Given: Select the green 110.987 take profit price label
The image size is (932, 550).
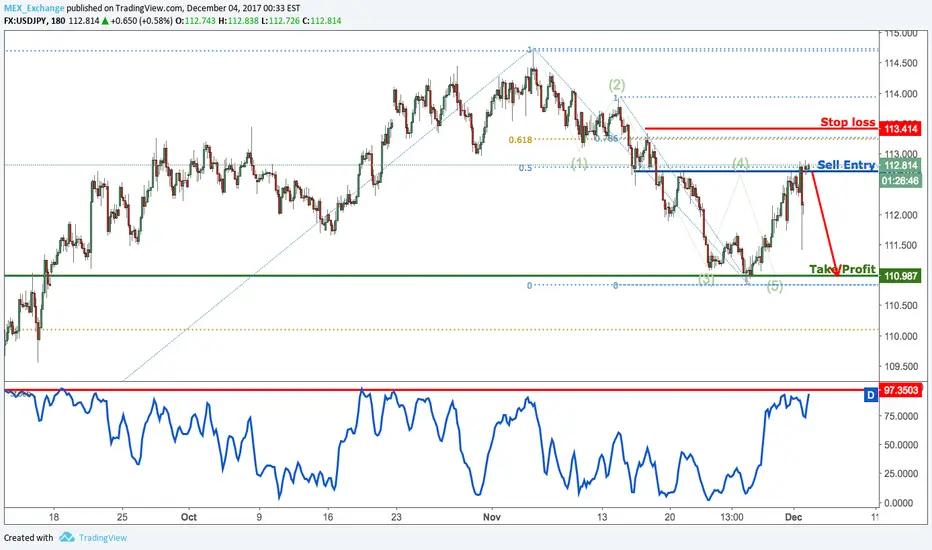Looking at the screenshot, I should 901,276.
